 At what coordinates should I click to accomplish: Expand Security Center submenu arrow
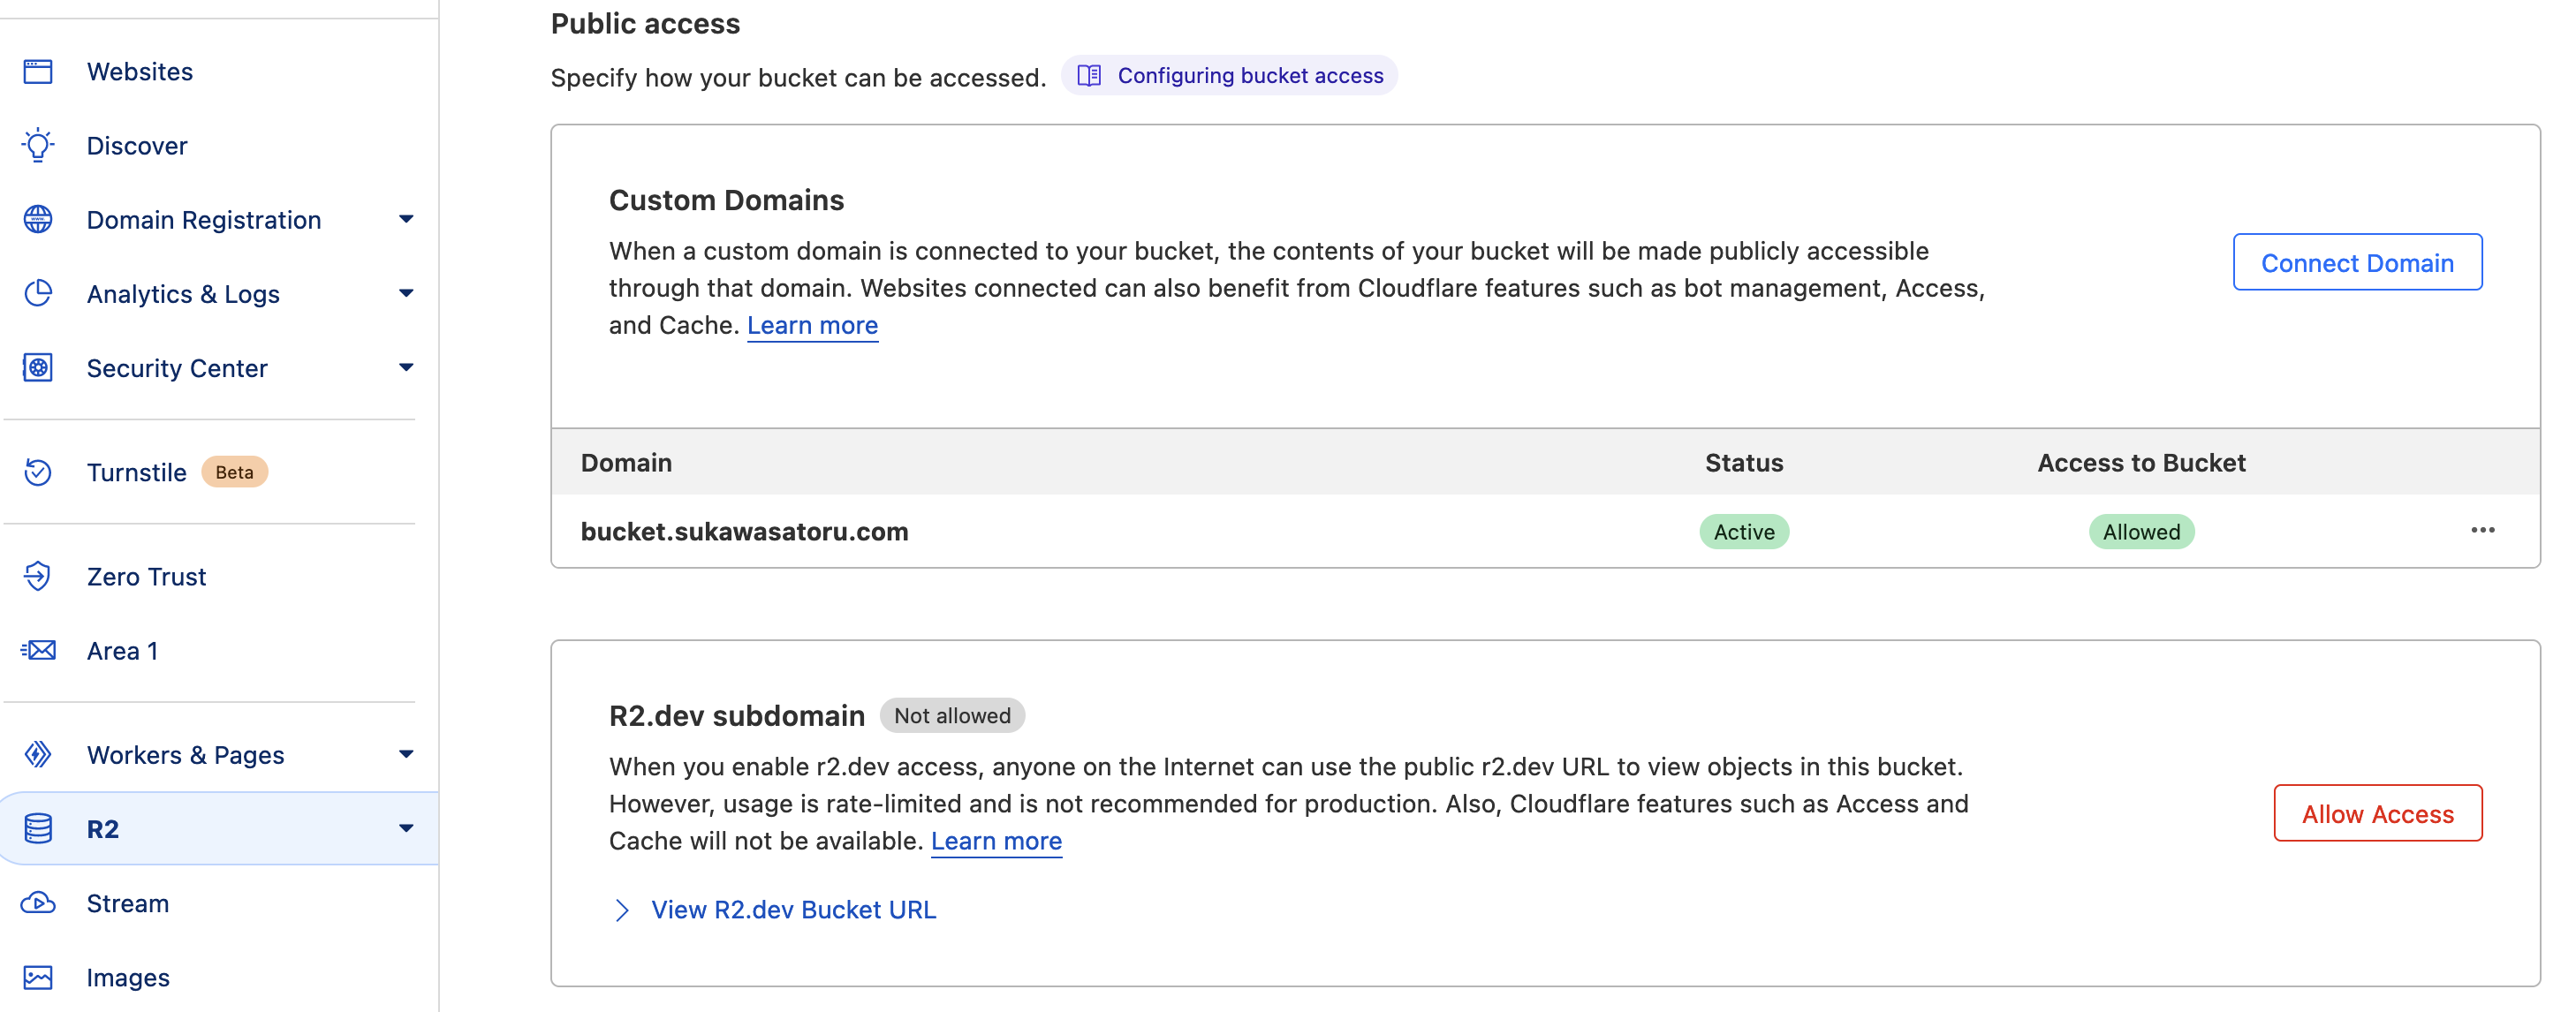click(406, 367)
